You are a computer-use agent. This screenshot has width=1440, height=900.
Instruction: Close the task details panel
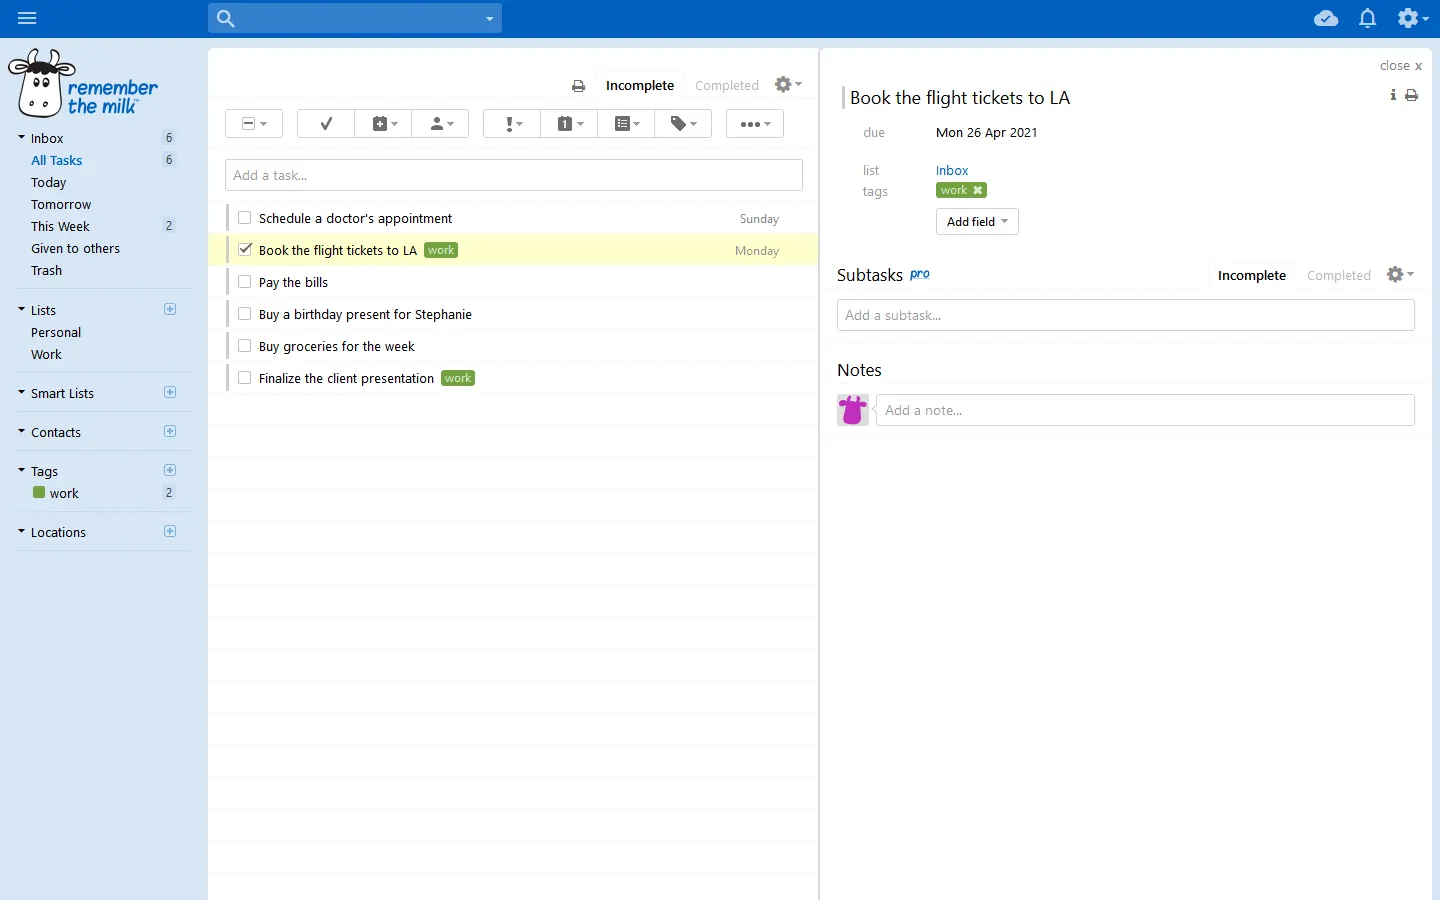click(x=1400, y=66)
